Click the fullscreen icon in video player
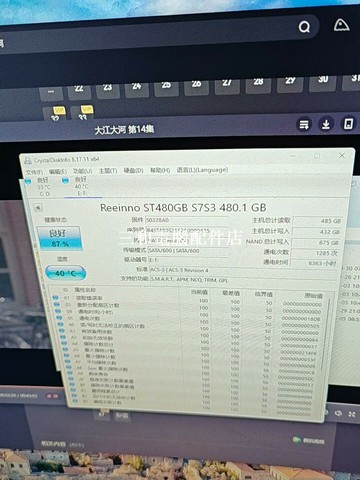The width and height of the screenshot is (360, 480). (352, 414)
